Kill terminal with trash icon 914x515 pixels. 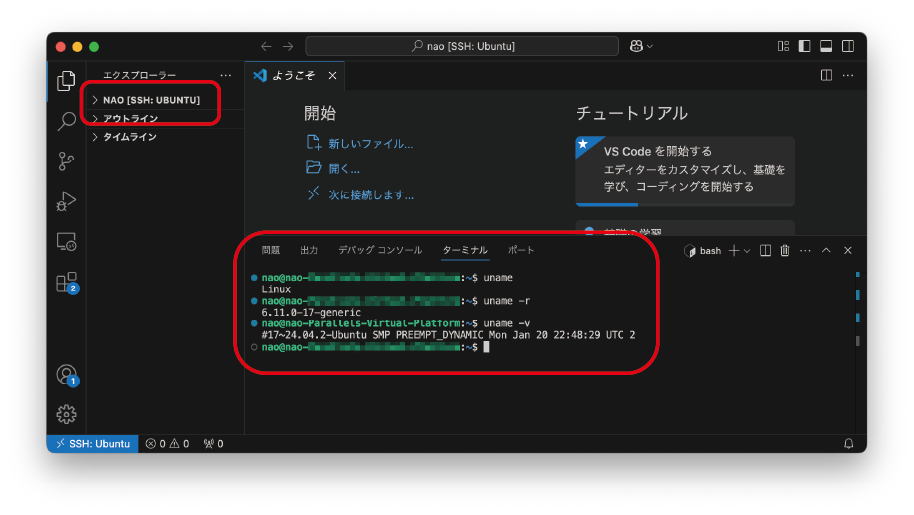tap(785, 251)
